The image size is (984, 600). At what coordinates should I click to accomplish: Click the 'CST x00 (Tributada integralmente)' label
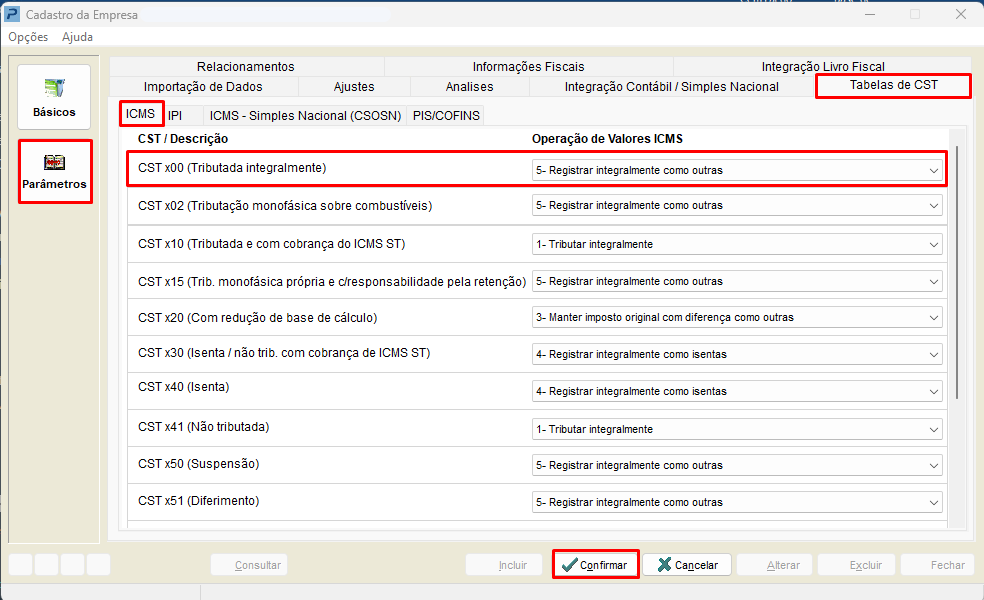click(232, 168)
